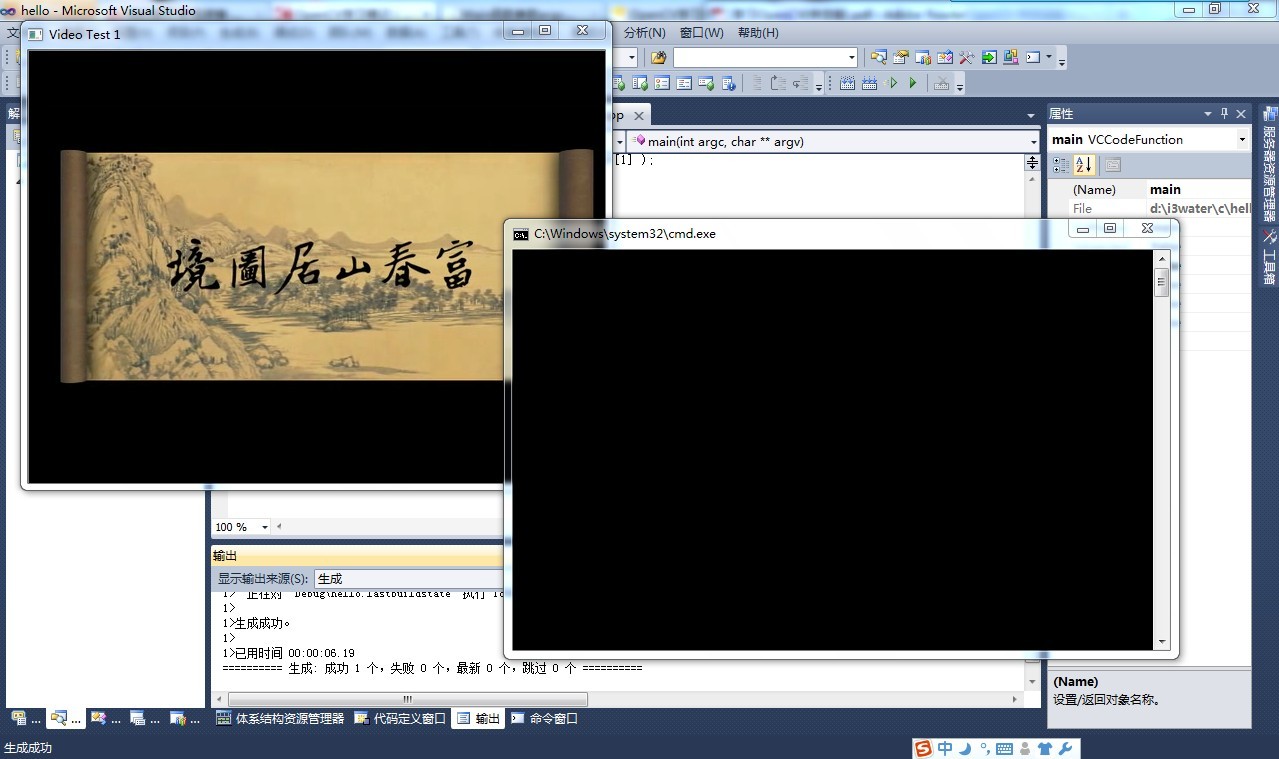
Task: Open the IME skin shirt icon
Action: (1045, 748)
